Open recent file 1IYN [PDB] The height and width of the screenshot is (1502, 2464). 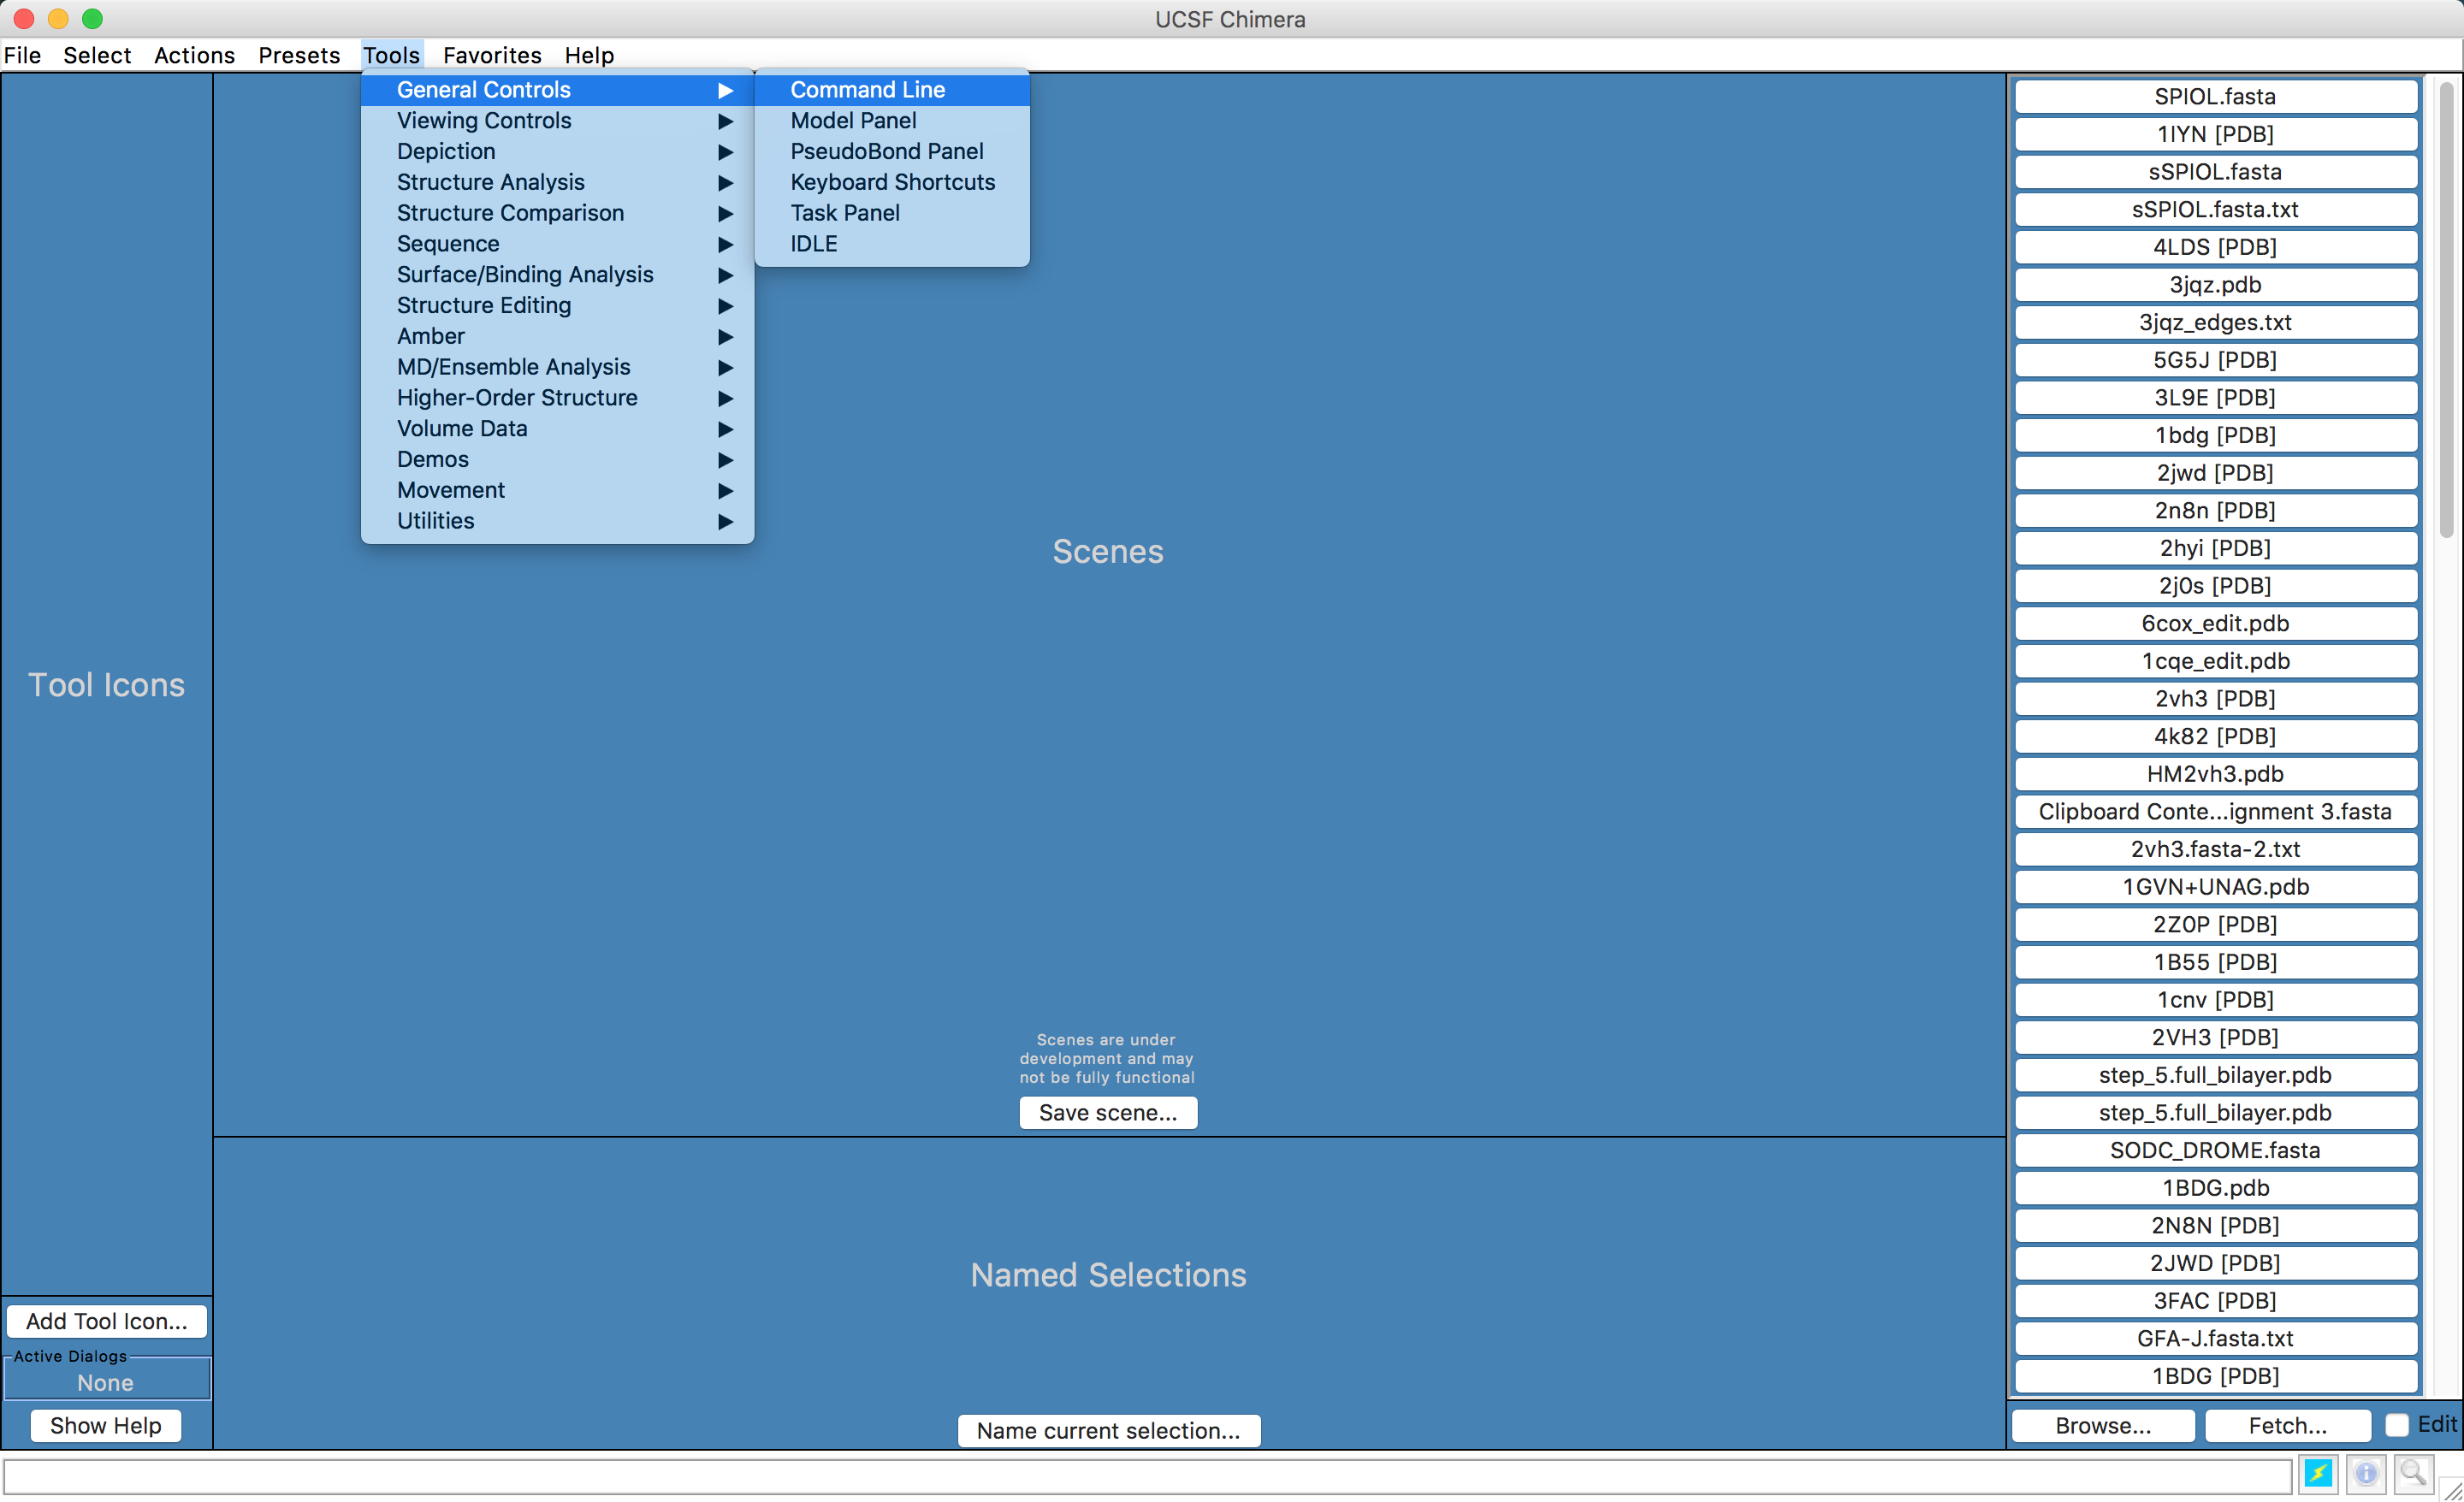2215,134
